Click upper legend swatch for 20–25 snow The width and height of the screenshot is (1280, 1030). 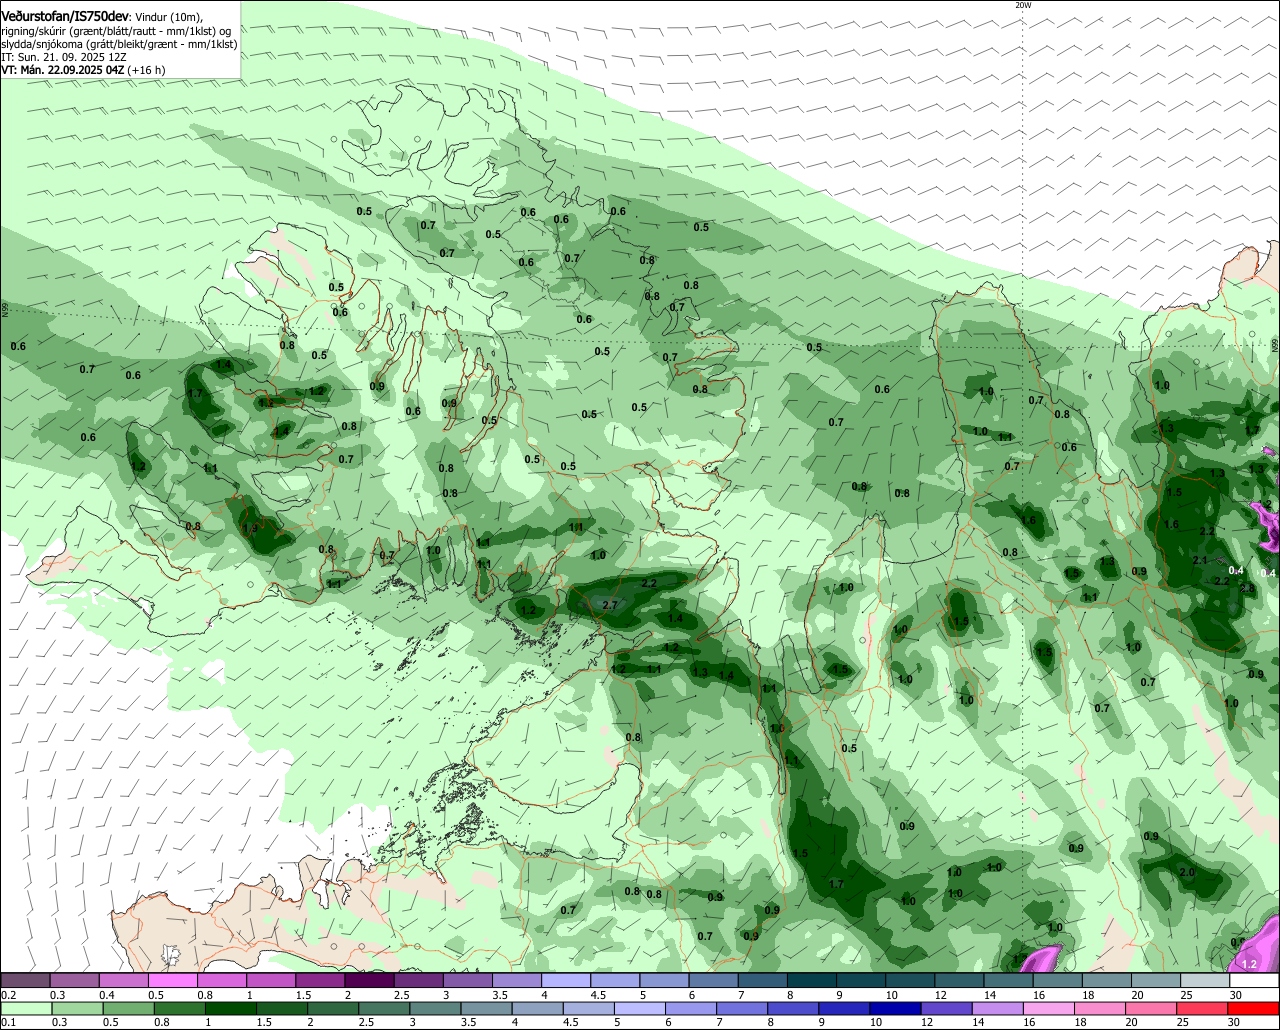point(1157,980)
